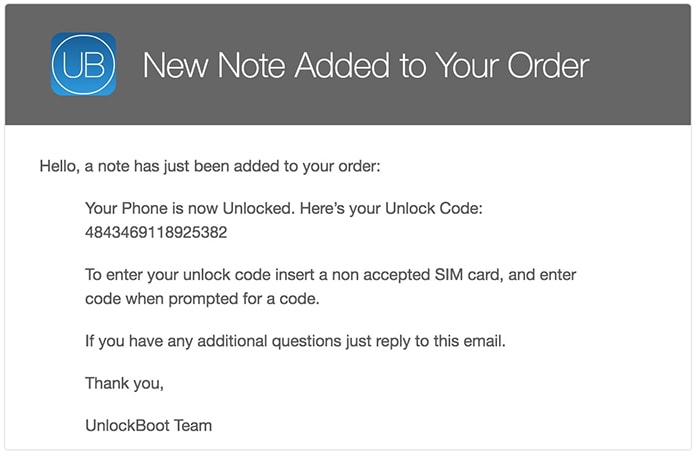Click the 'UnlockBoot Team' signature

coord(148,426)
